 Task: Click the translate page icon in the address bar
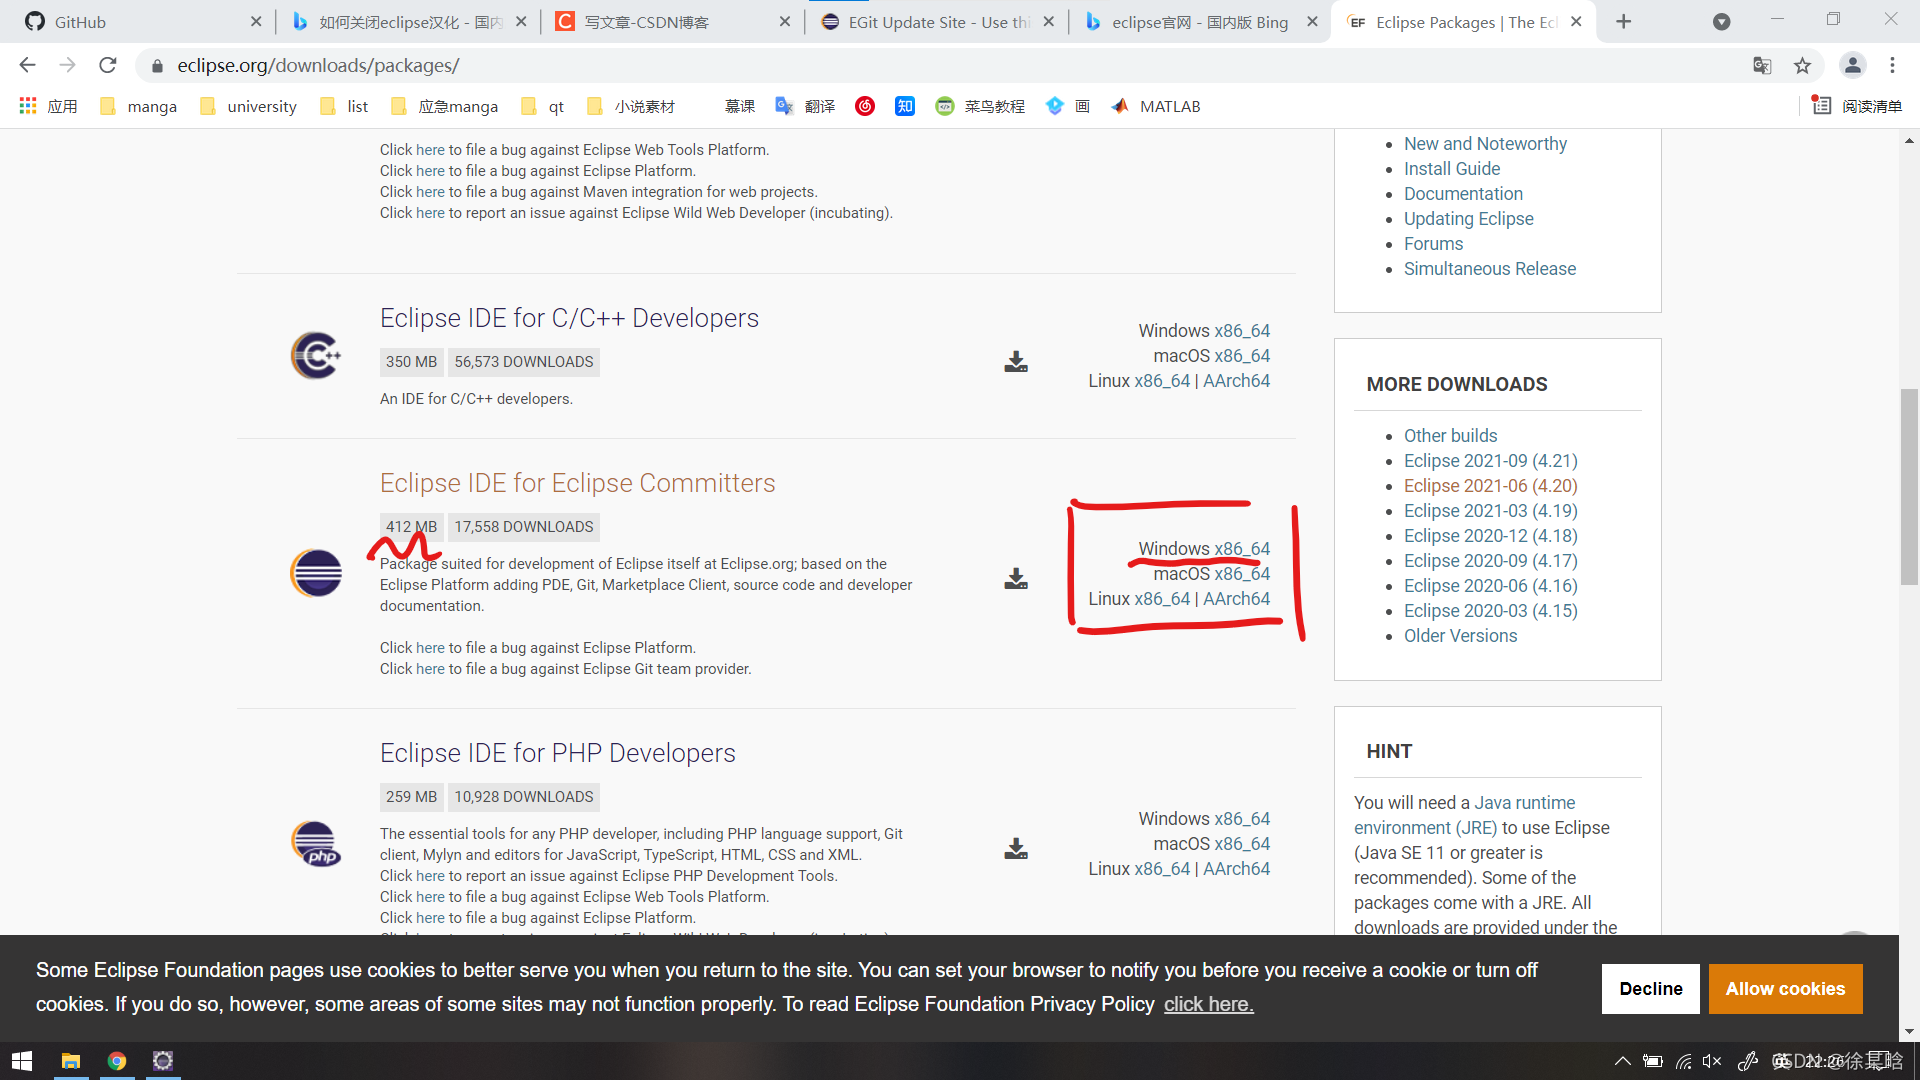(1762, 65)
